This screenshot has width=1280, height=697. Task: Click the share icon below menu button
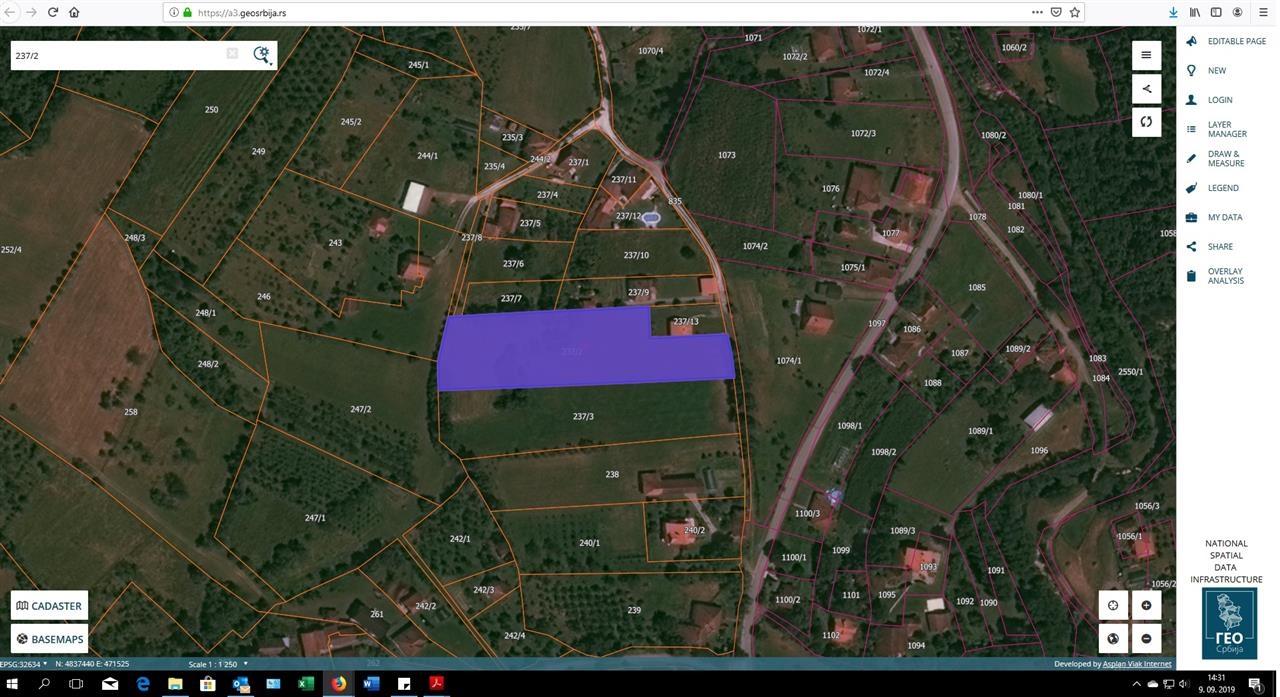1146,88
